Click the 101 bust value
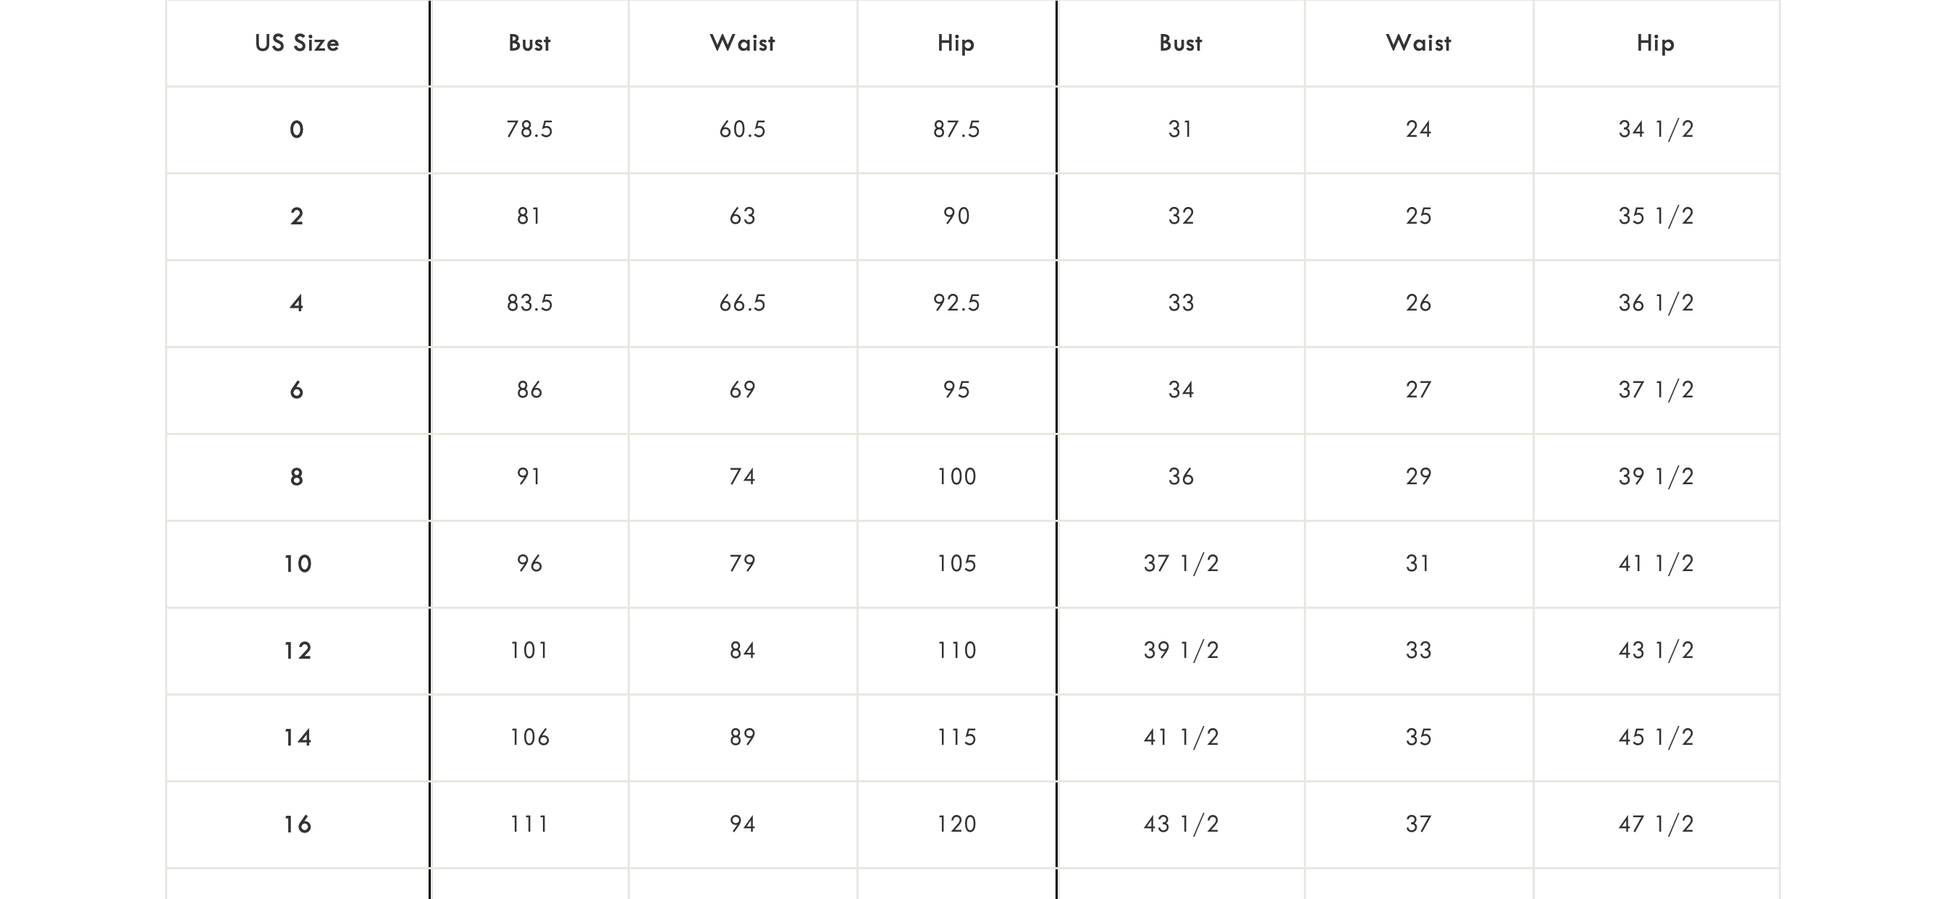 (x=529, y=651)
